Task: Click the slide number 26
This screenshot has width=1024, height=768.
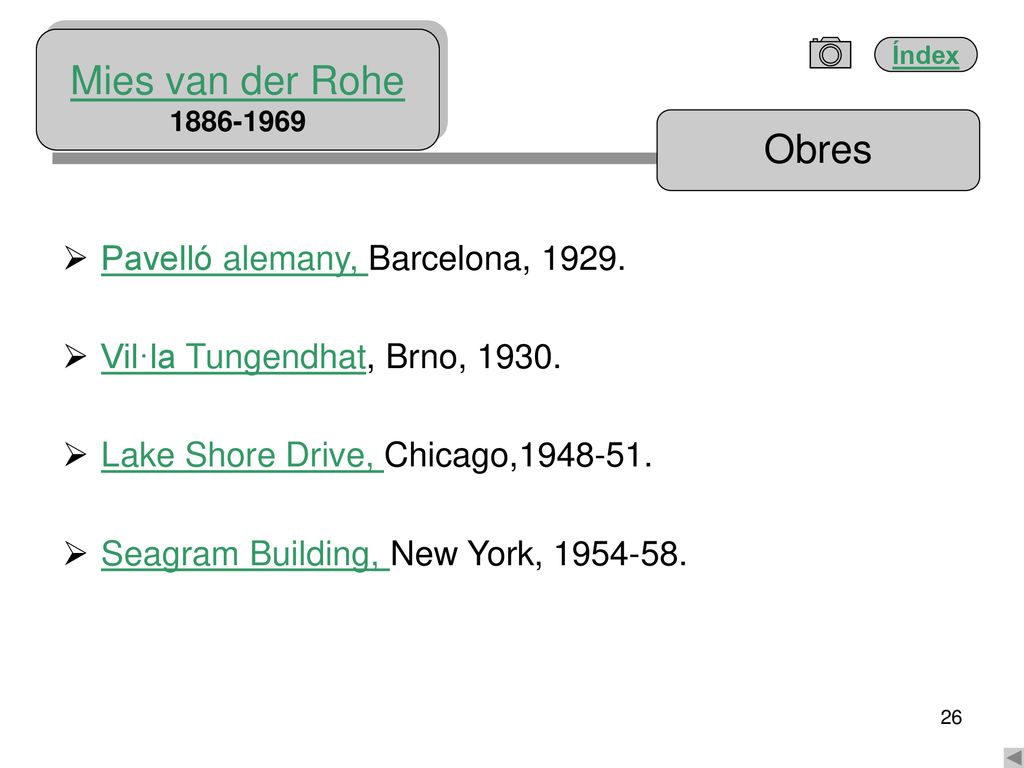Action: [x=951, y=717]
